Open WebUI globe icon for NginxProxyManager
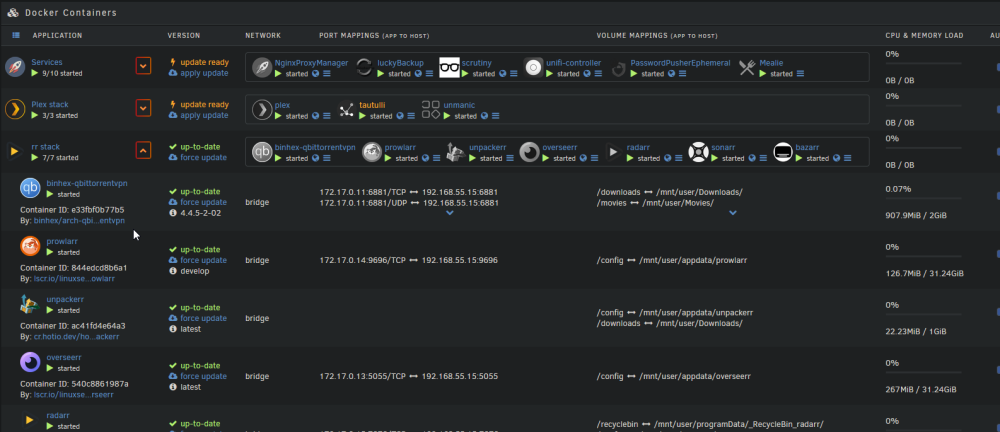The height and width of the screenshot is (432, 1000). pyautogui.click(x=315, y=74)
